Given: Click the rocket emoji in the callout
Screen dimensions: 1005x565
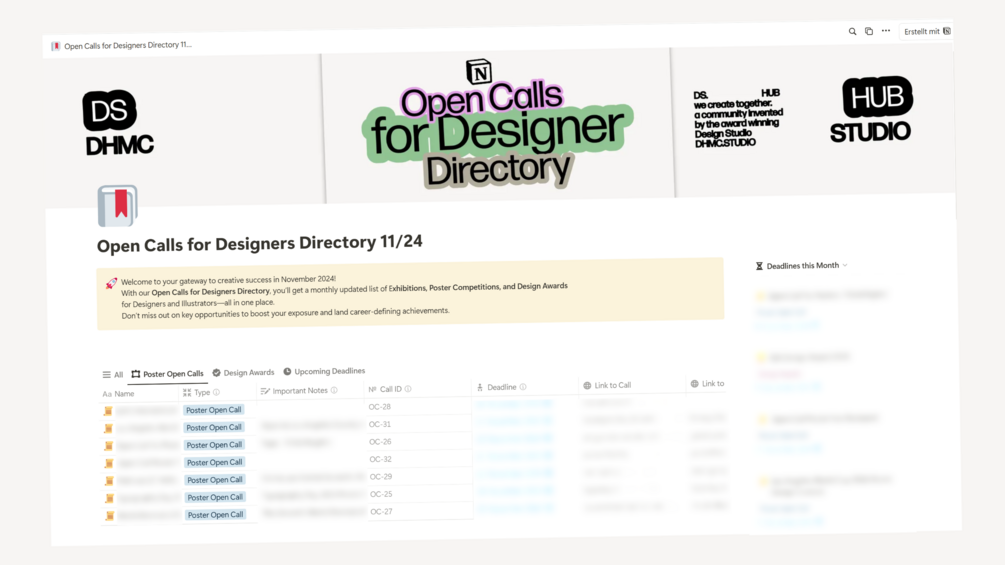Looking at the screenshot, I should click(x=112, y=283).
